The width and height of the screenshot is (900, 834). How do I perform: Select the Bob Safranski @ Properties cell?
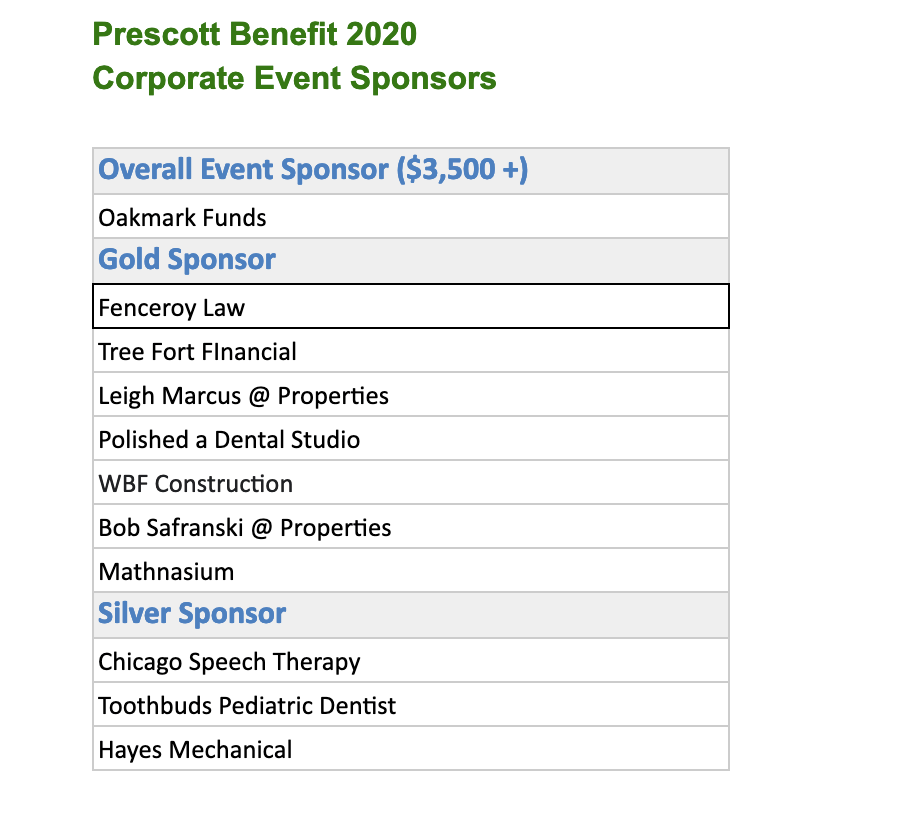point(410,528)
